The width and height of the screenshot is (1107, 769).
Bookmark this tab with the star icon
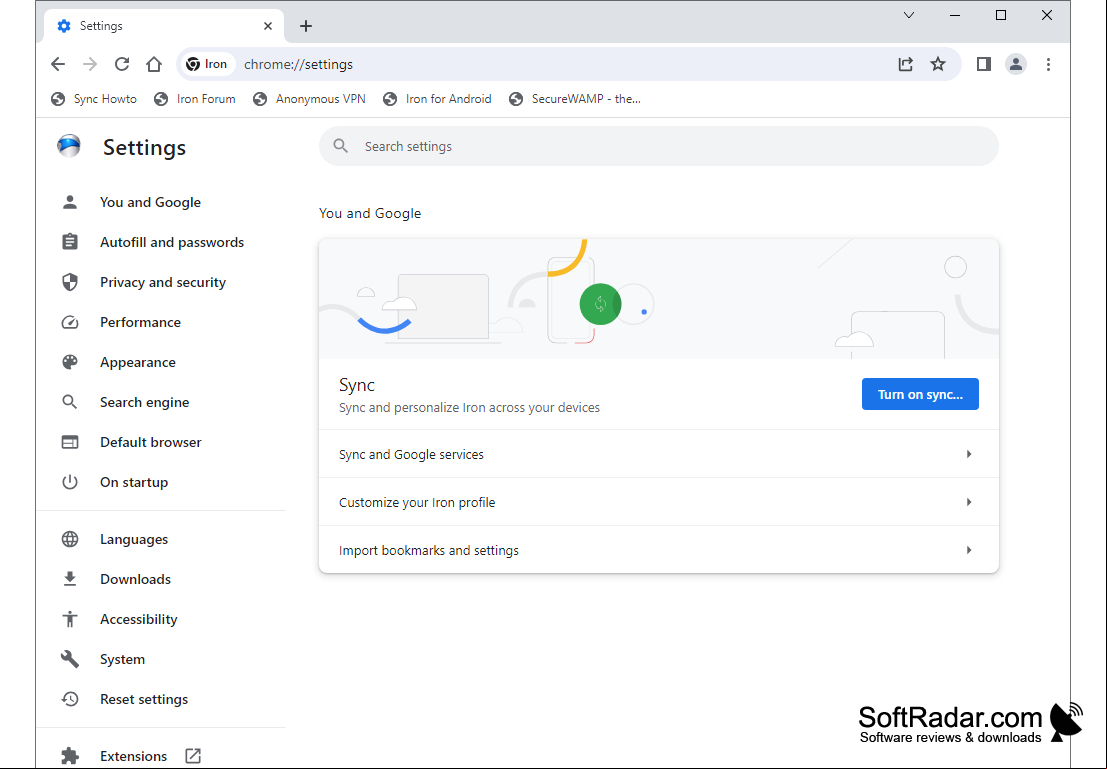coord(938,64)
